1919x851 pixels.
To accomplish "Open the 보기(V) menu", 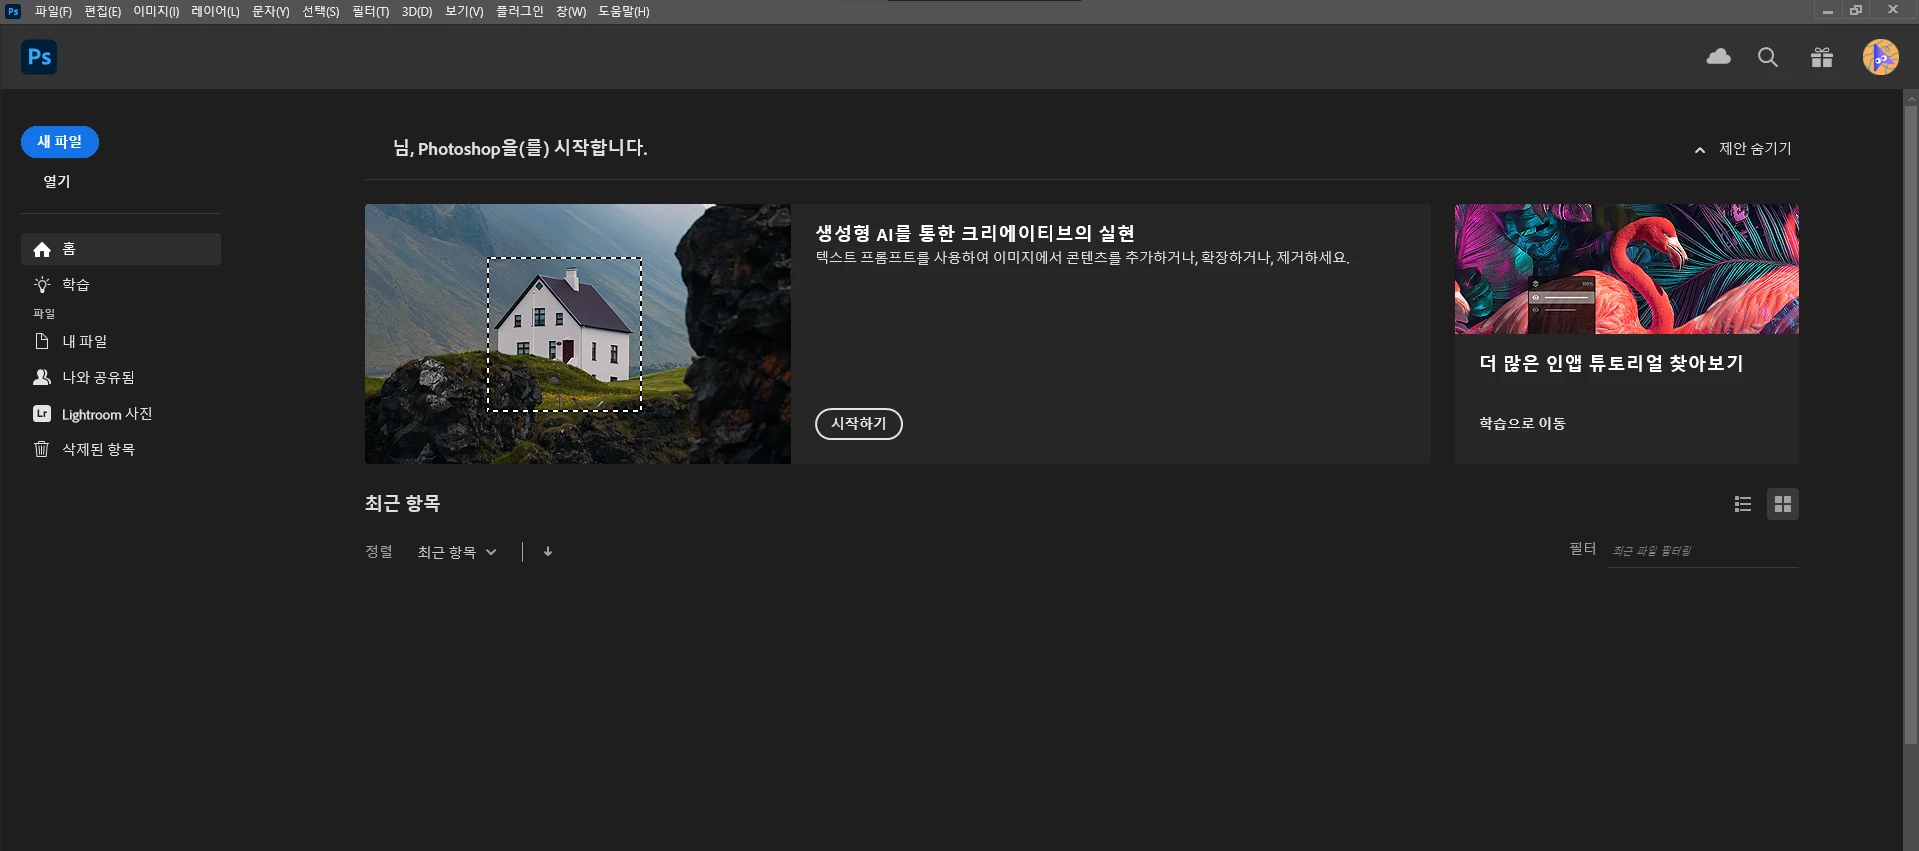I will pos(464,11).
